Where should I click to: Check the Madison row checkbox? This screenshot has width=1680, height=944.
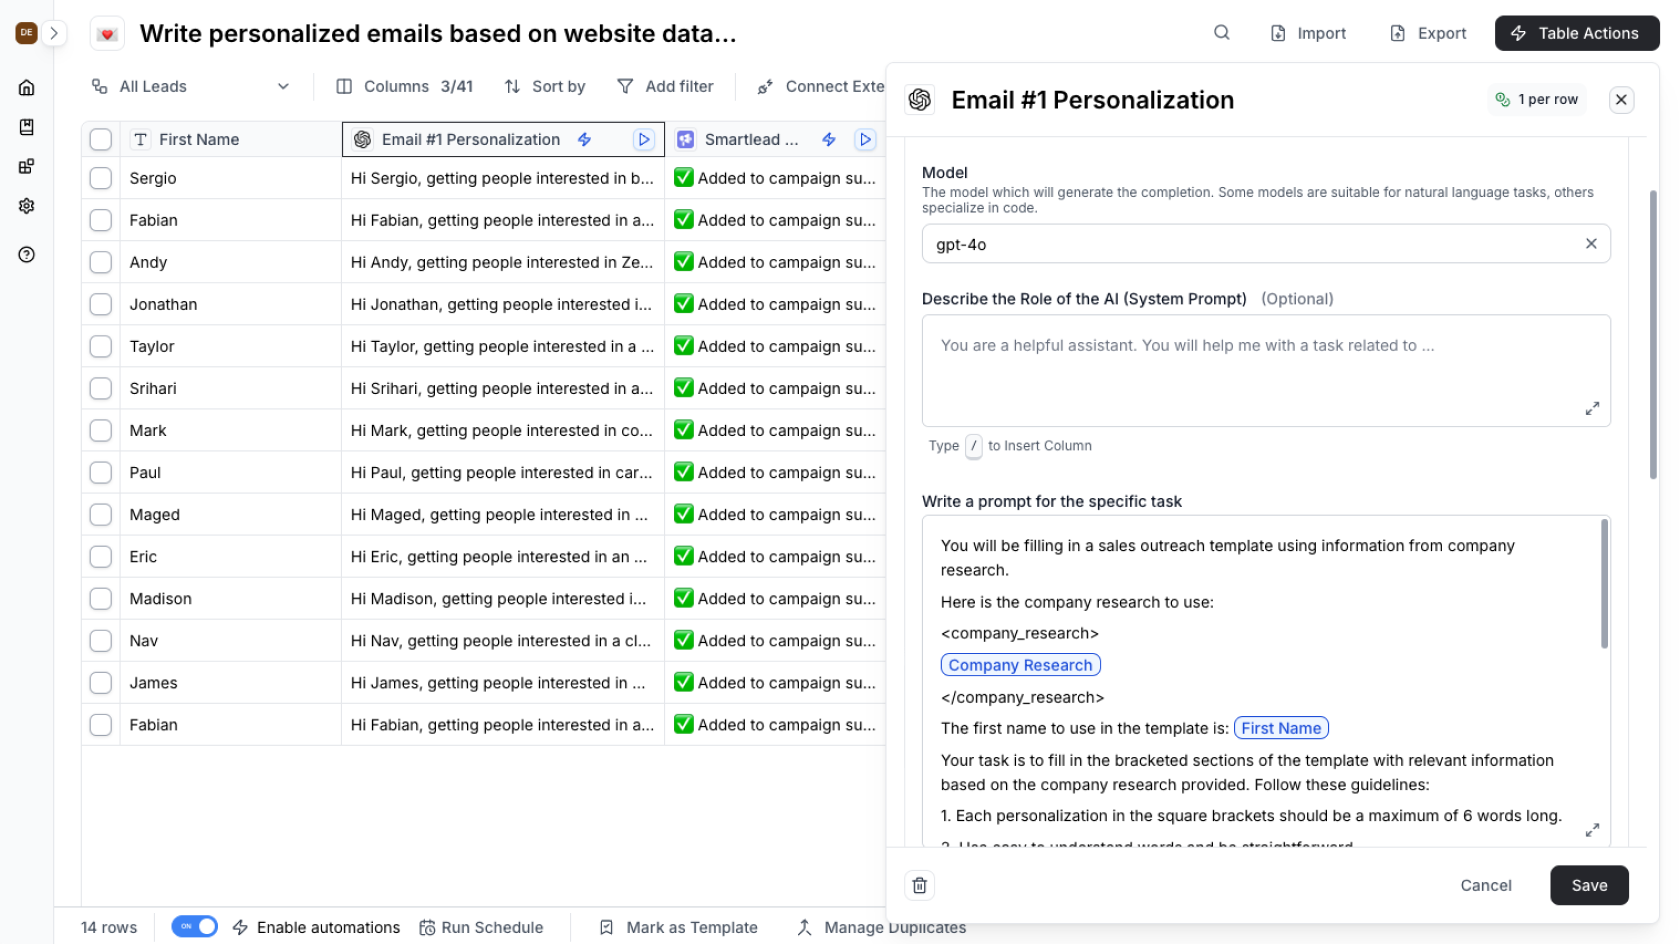(101, 598)
